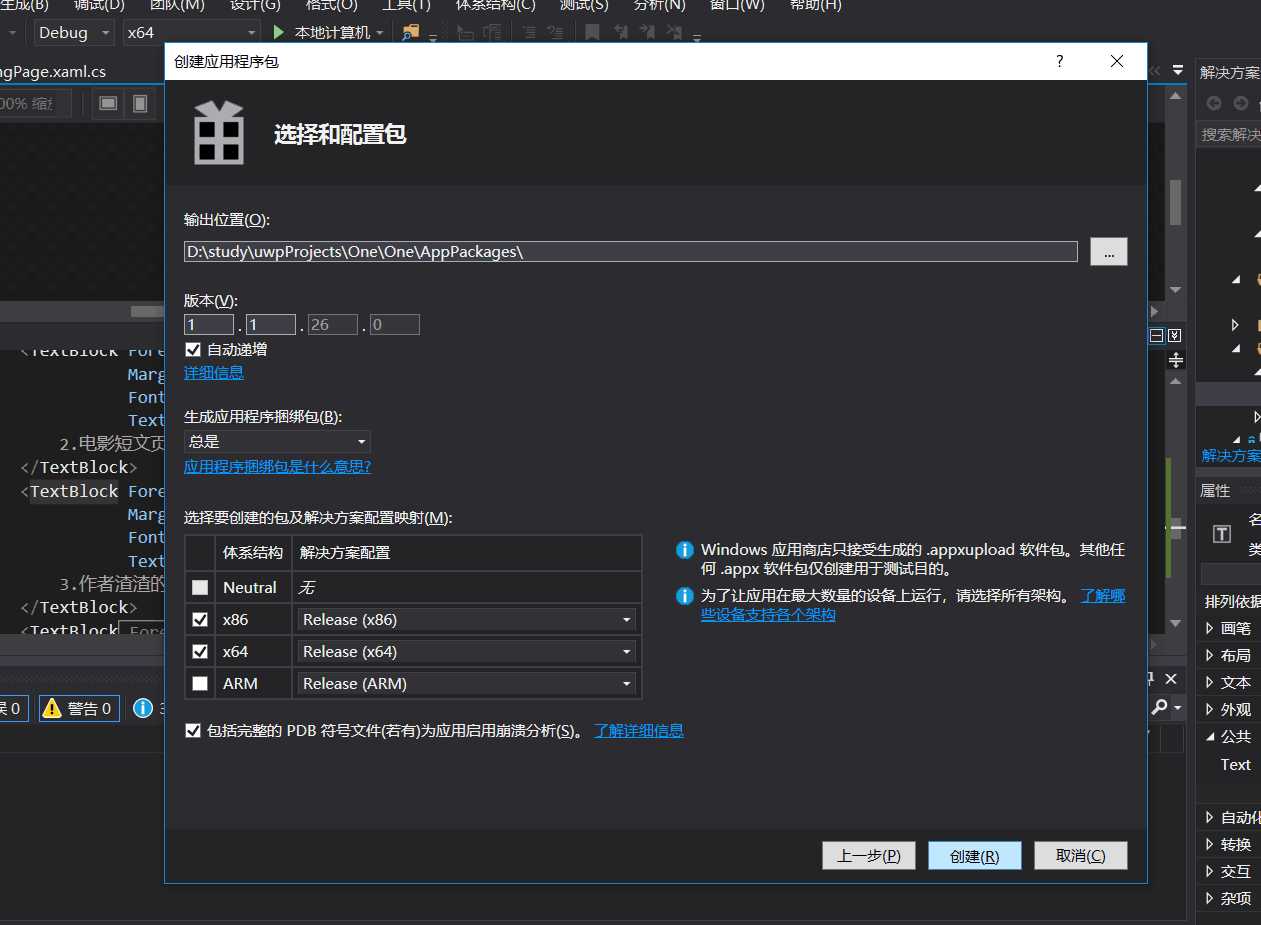Check the Neutral architecture checkbox
Viewport: 1261px width, 925px height.
tap(200, 588)
